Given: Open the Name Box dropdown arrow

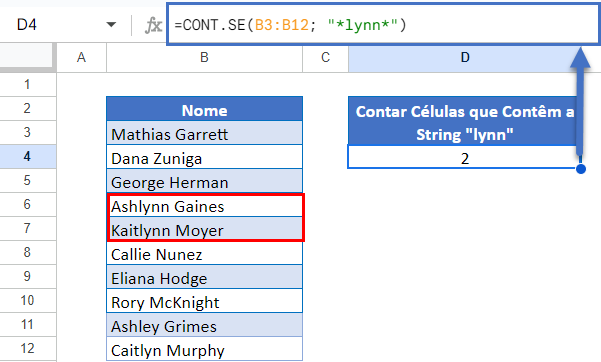Looking at the screenshot, I should click(x=111, y=25).
